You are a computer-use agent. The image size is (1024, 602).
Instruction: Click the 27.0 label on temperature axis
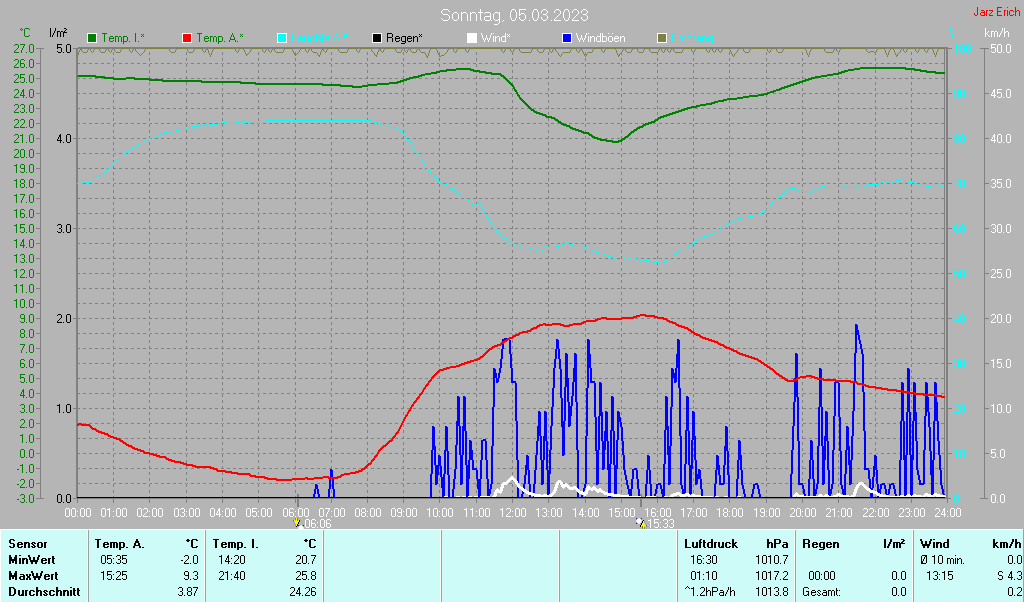pos(24,48)
